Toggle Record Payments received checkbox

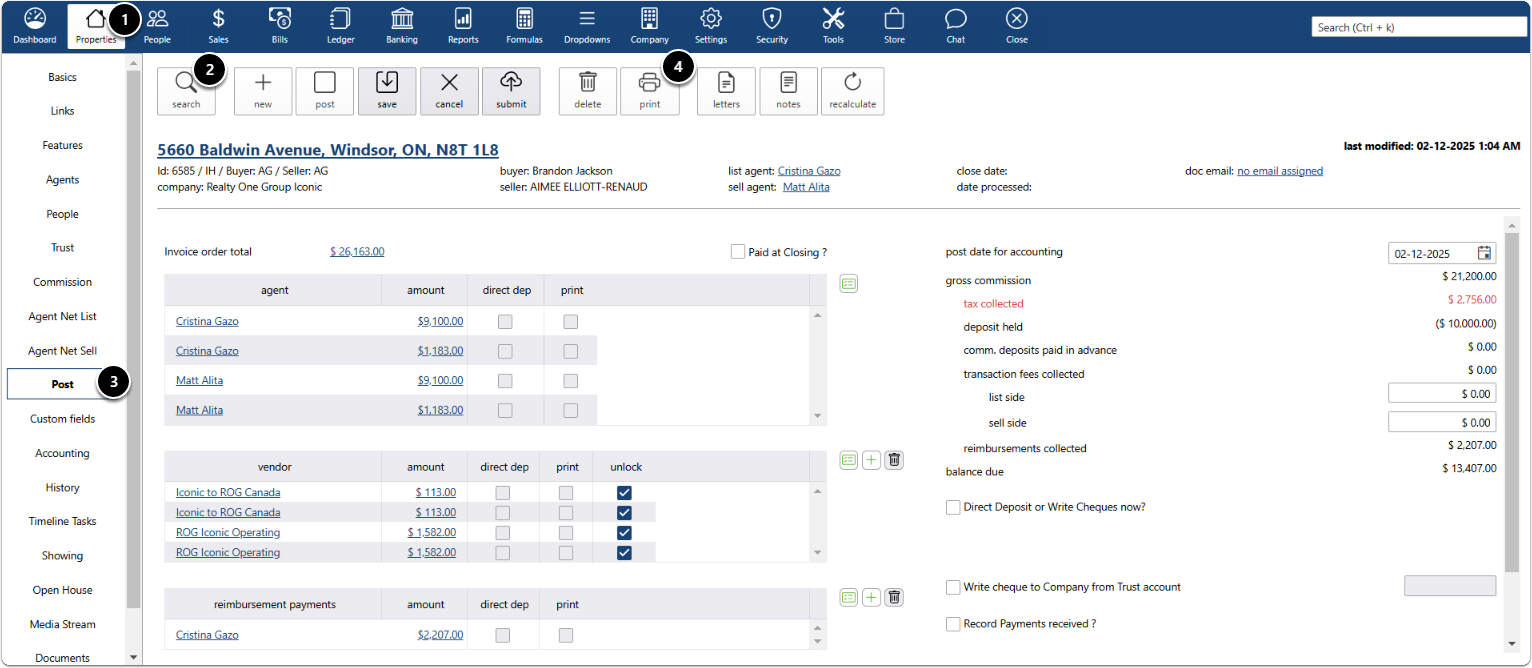(953, 624)
